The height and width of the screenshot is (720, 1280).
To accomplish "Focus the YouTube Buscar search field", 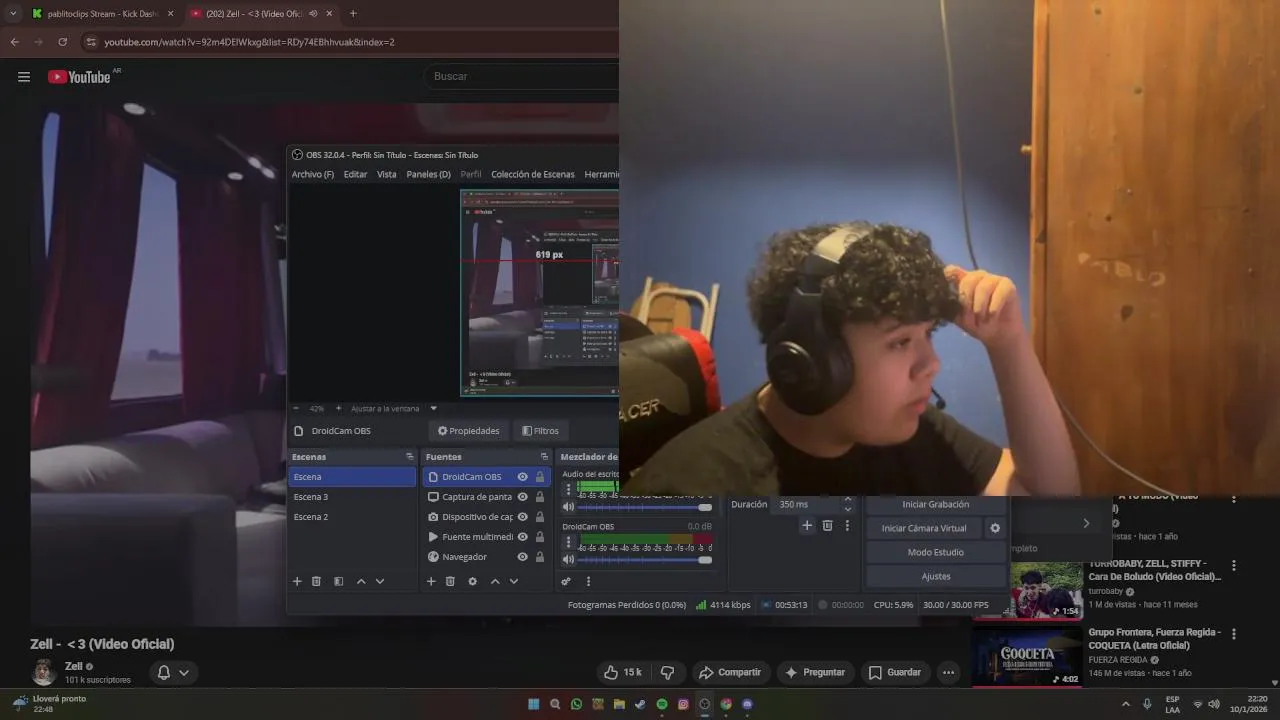I will click(520, 76).
